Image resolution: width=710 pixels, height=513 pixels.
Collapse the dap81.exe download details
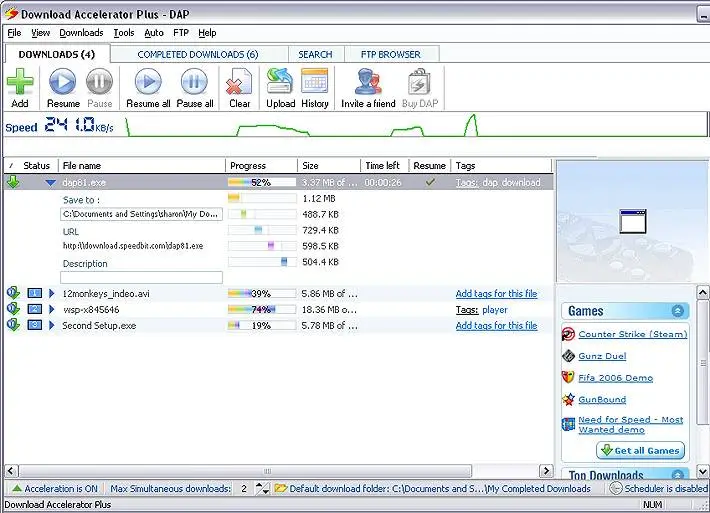tap(50, 183)
